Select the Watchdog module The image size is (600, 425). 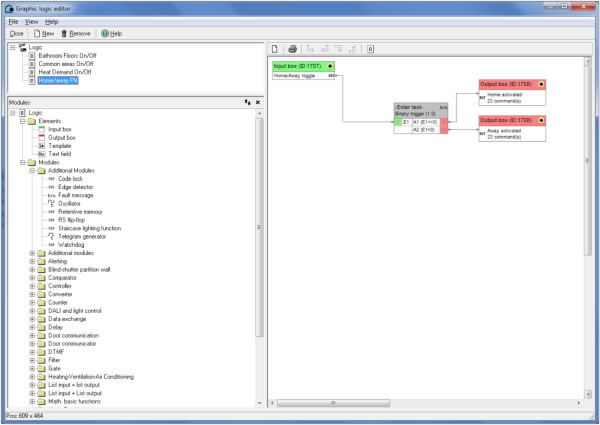coord(71,245)
